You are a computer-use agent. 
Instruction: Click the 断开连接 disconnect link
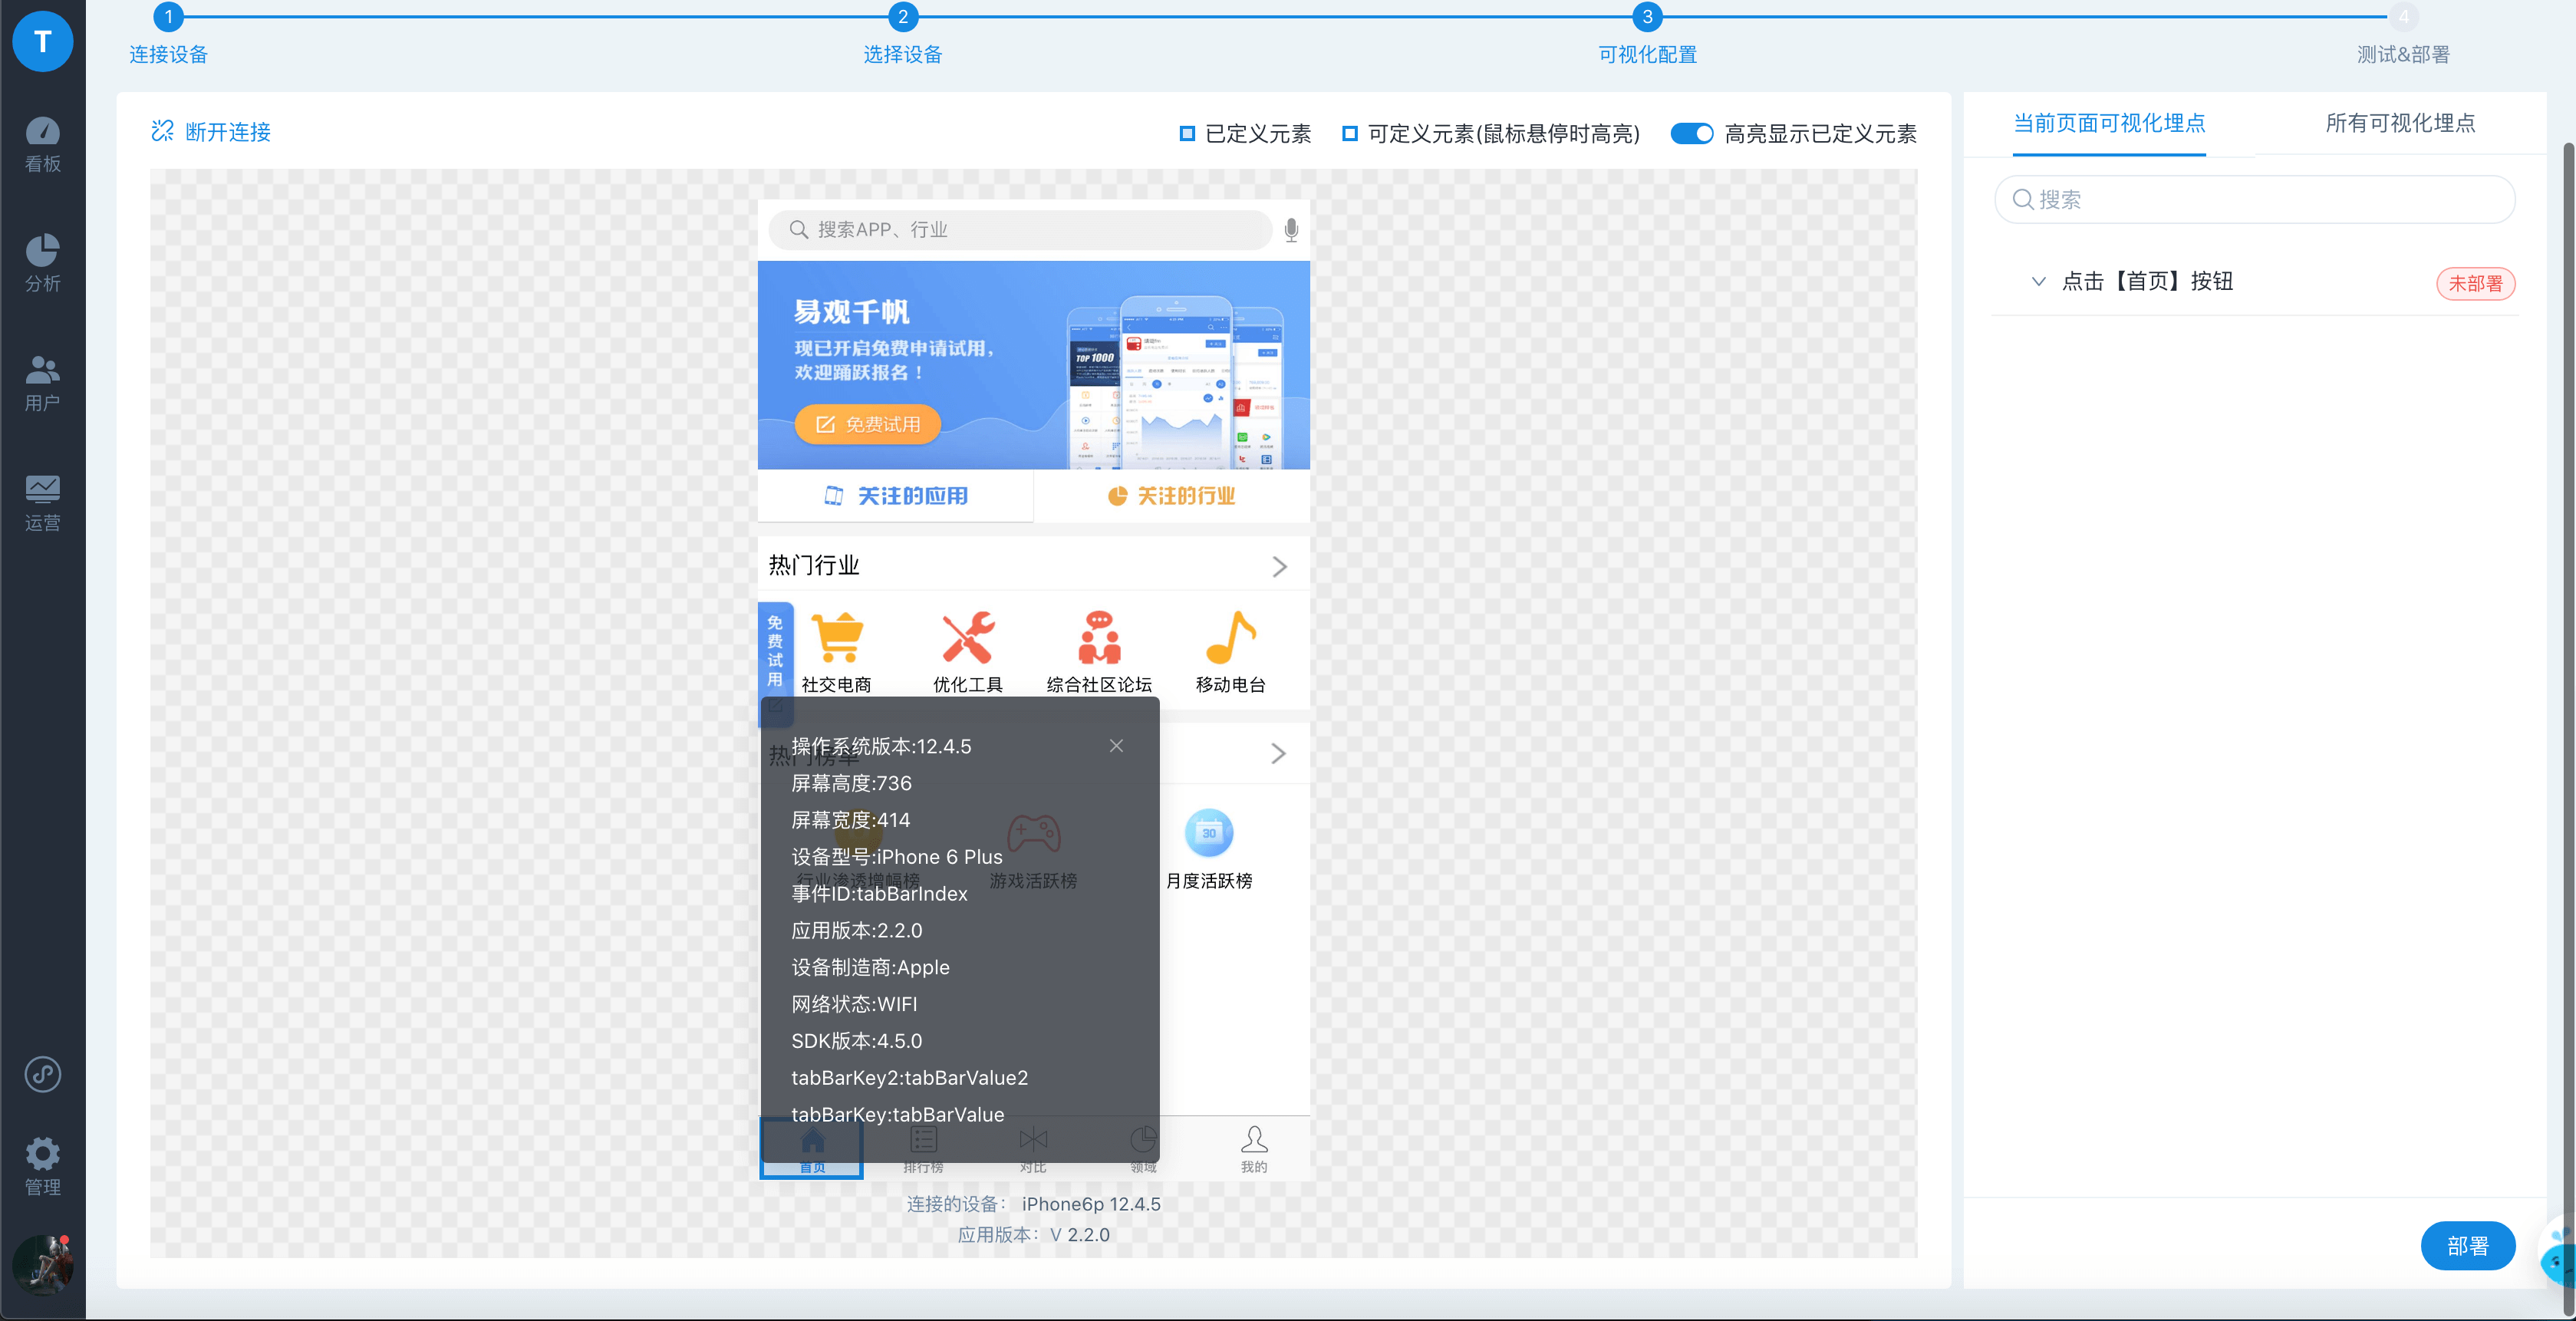click(228, 132)
